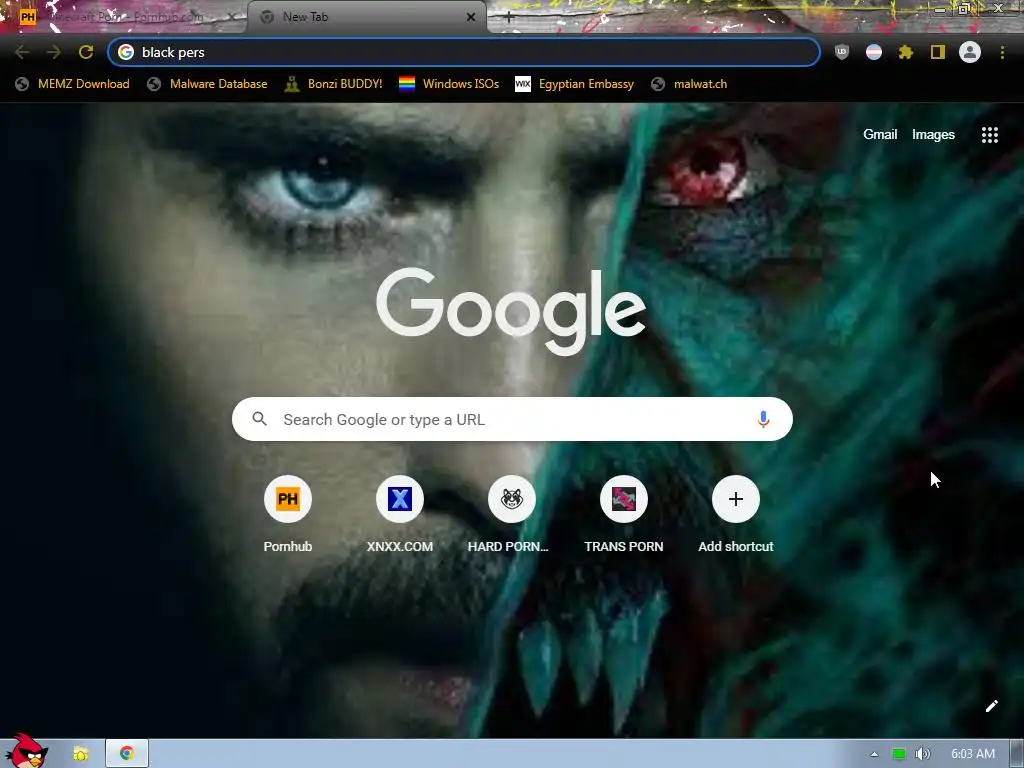Open the profile avatar menu
This screenshot has height=768, width=1024.
(x=970, y=52)
